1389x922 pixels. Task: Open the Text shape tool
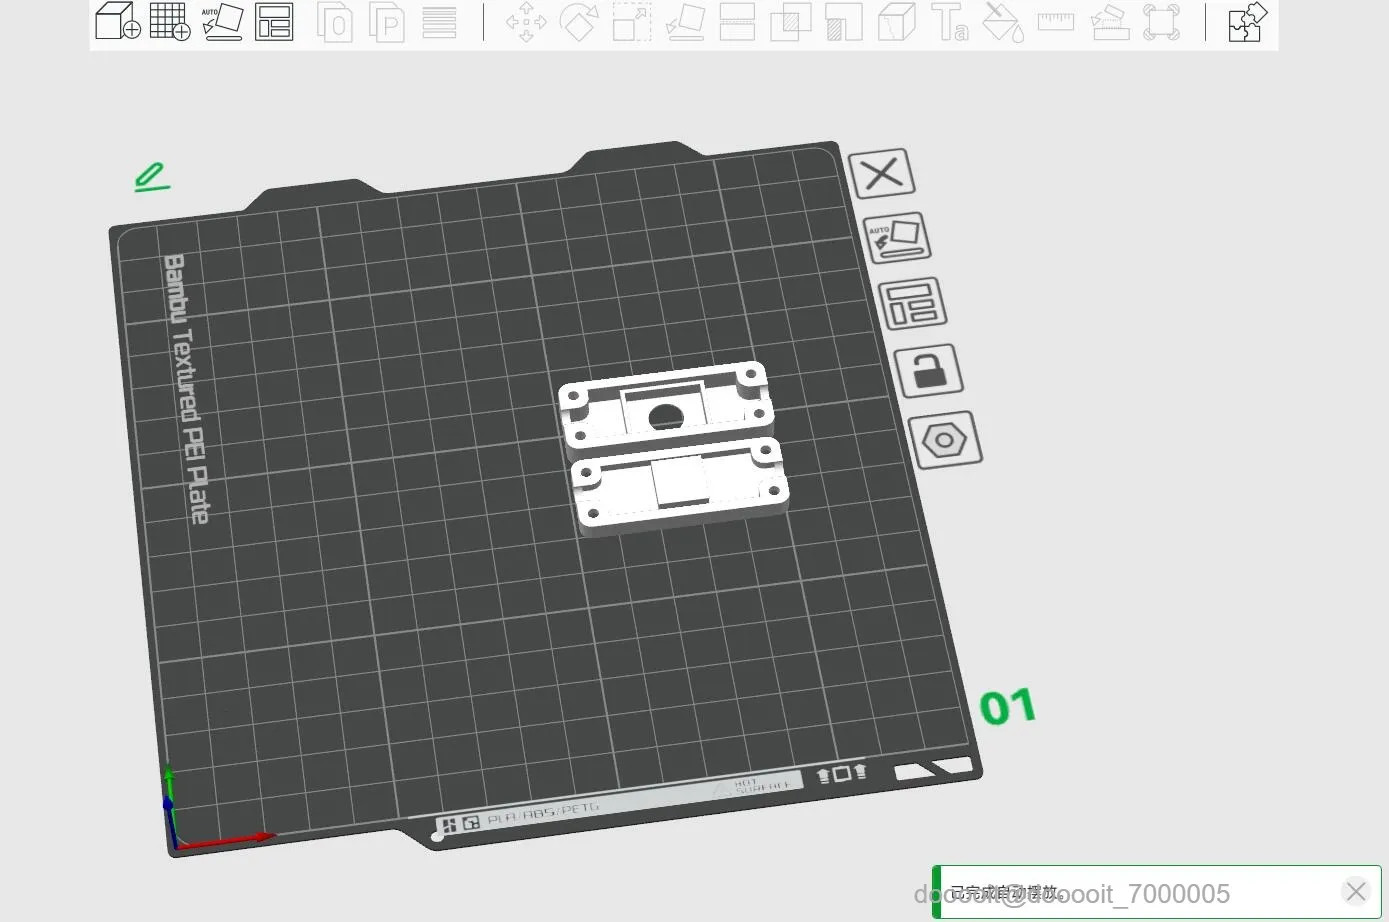point(949,22)
